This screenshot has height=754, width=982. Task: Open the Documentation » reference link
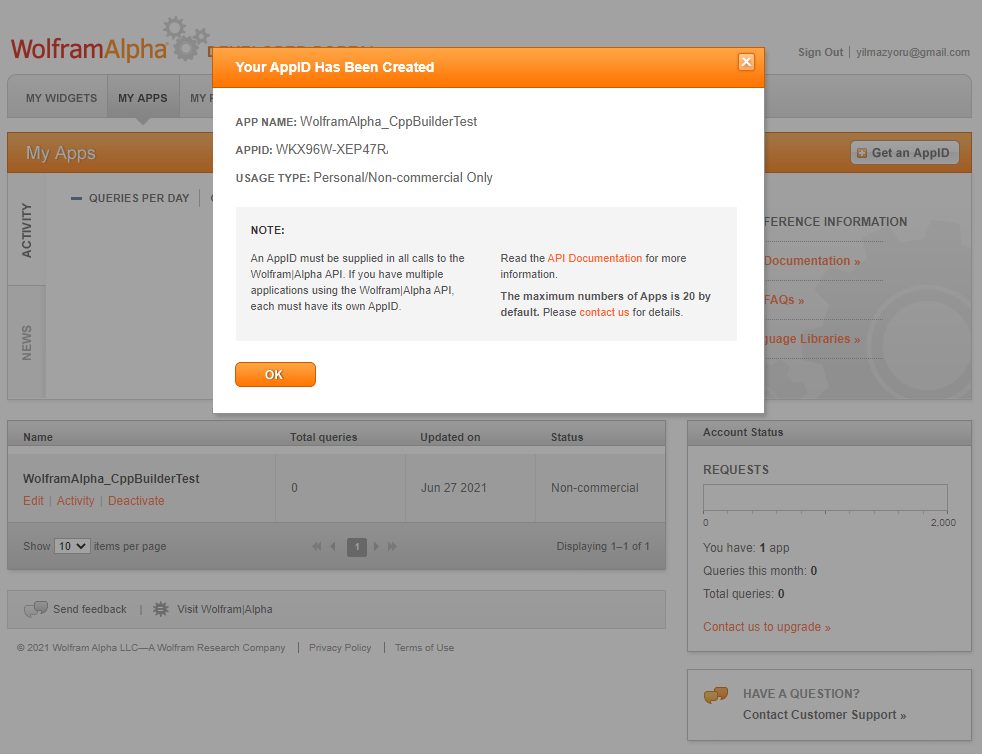click(812, 261)
